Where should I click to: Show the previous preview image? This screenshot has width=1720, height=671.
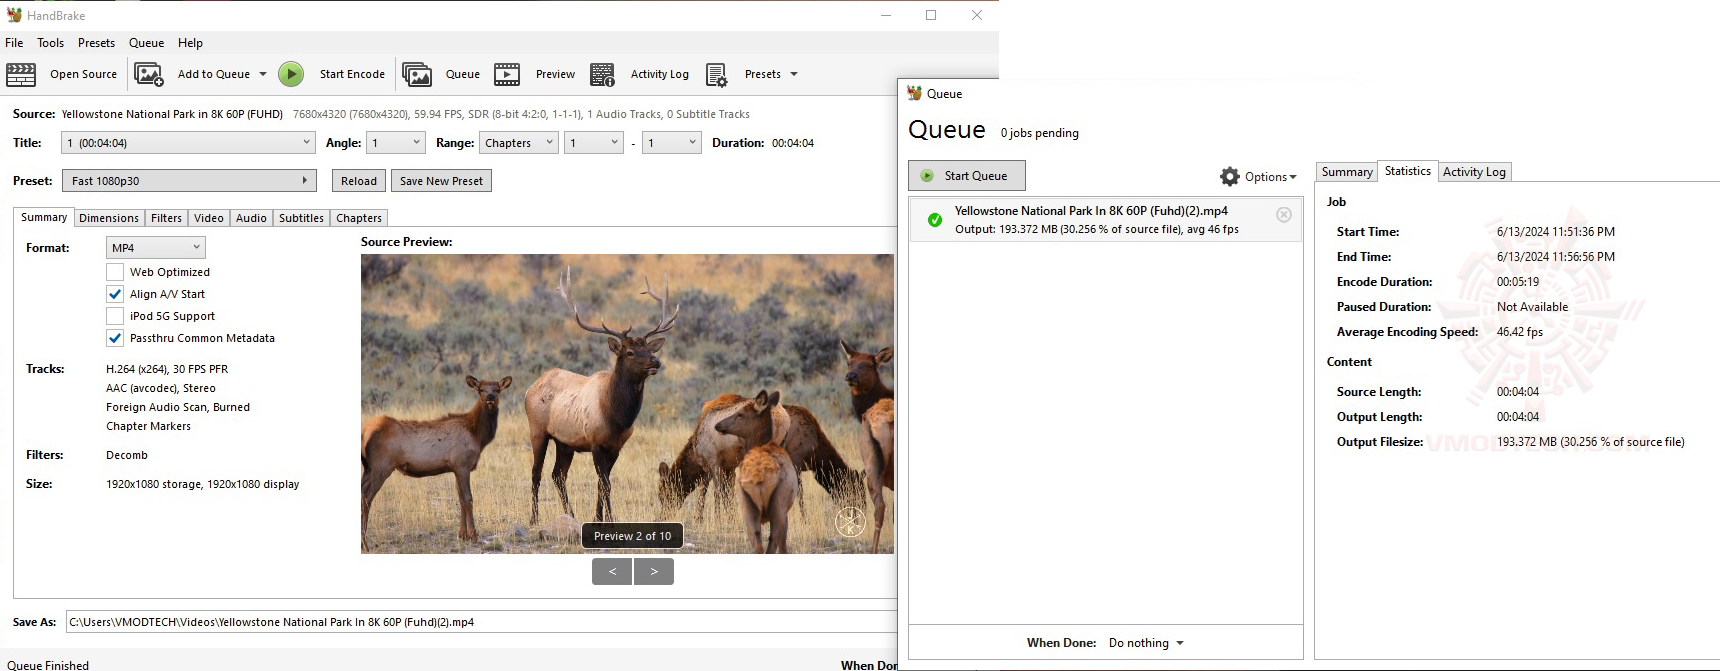point(611,571)
